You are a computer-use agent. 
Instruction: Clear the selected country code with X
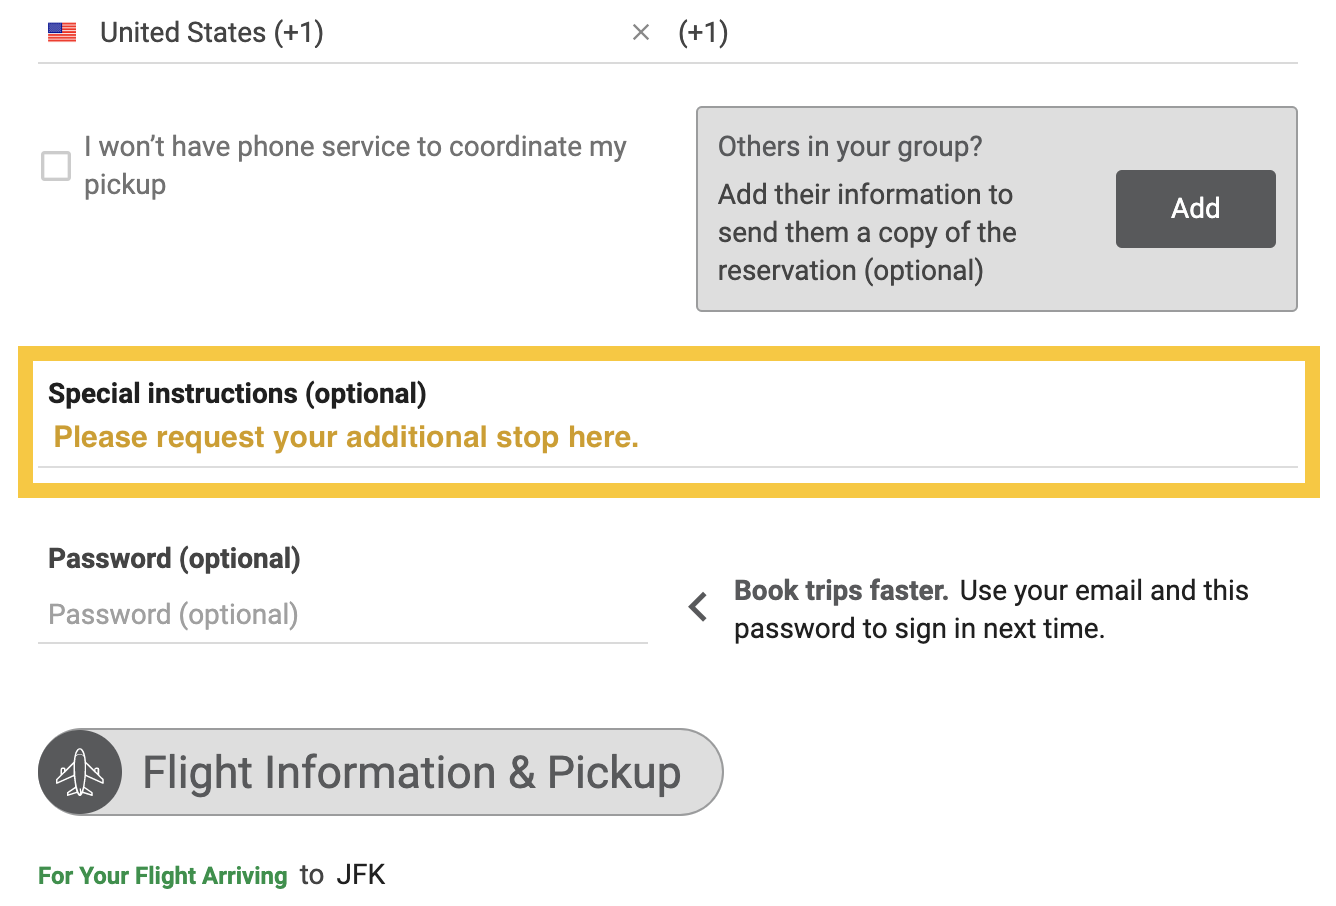point(641,33)
